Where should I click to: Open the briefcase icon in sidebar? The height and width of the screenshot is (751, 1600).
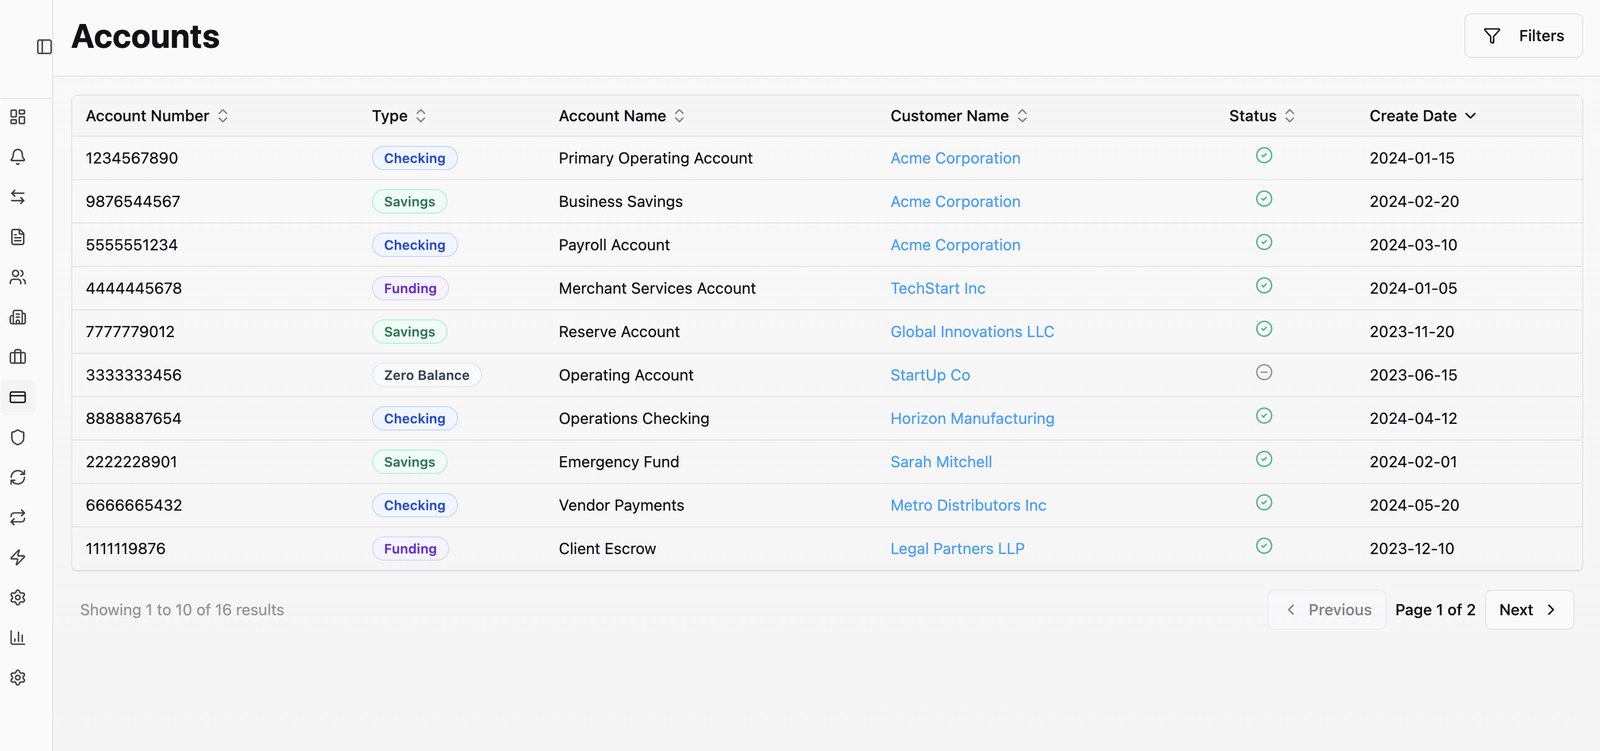pos(18,357)
